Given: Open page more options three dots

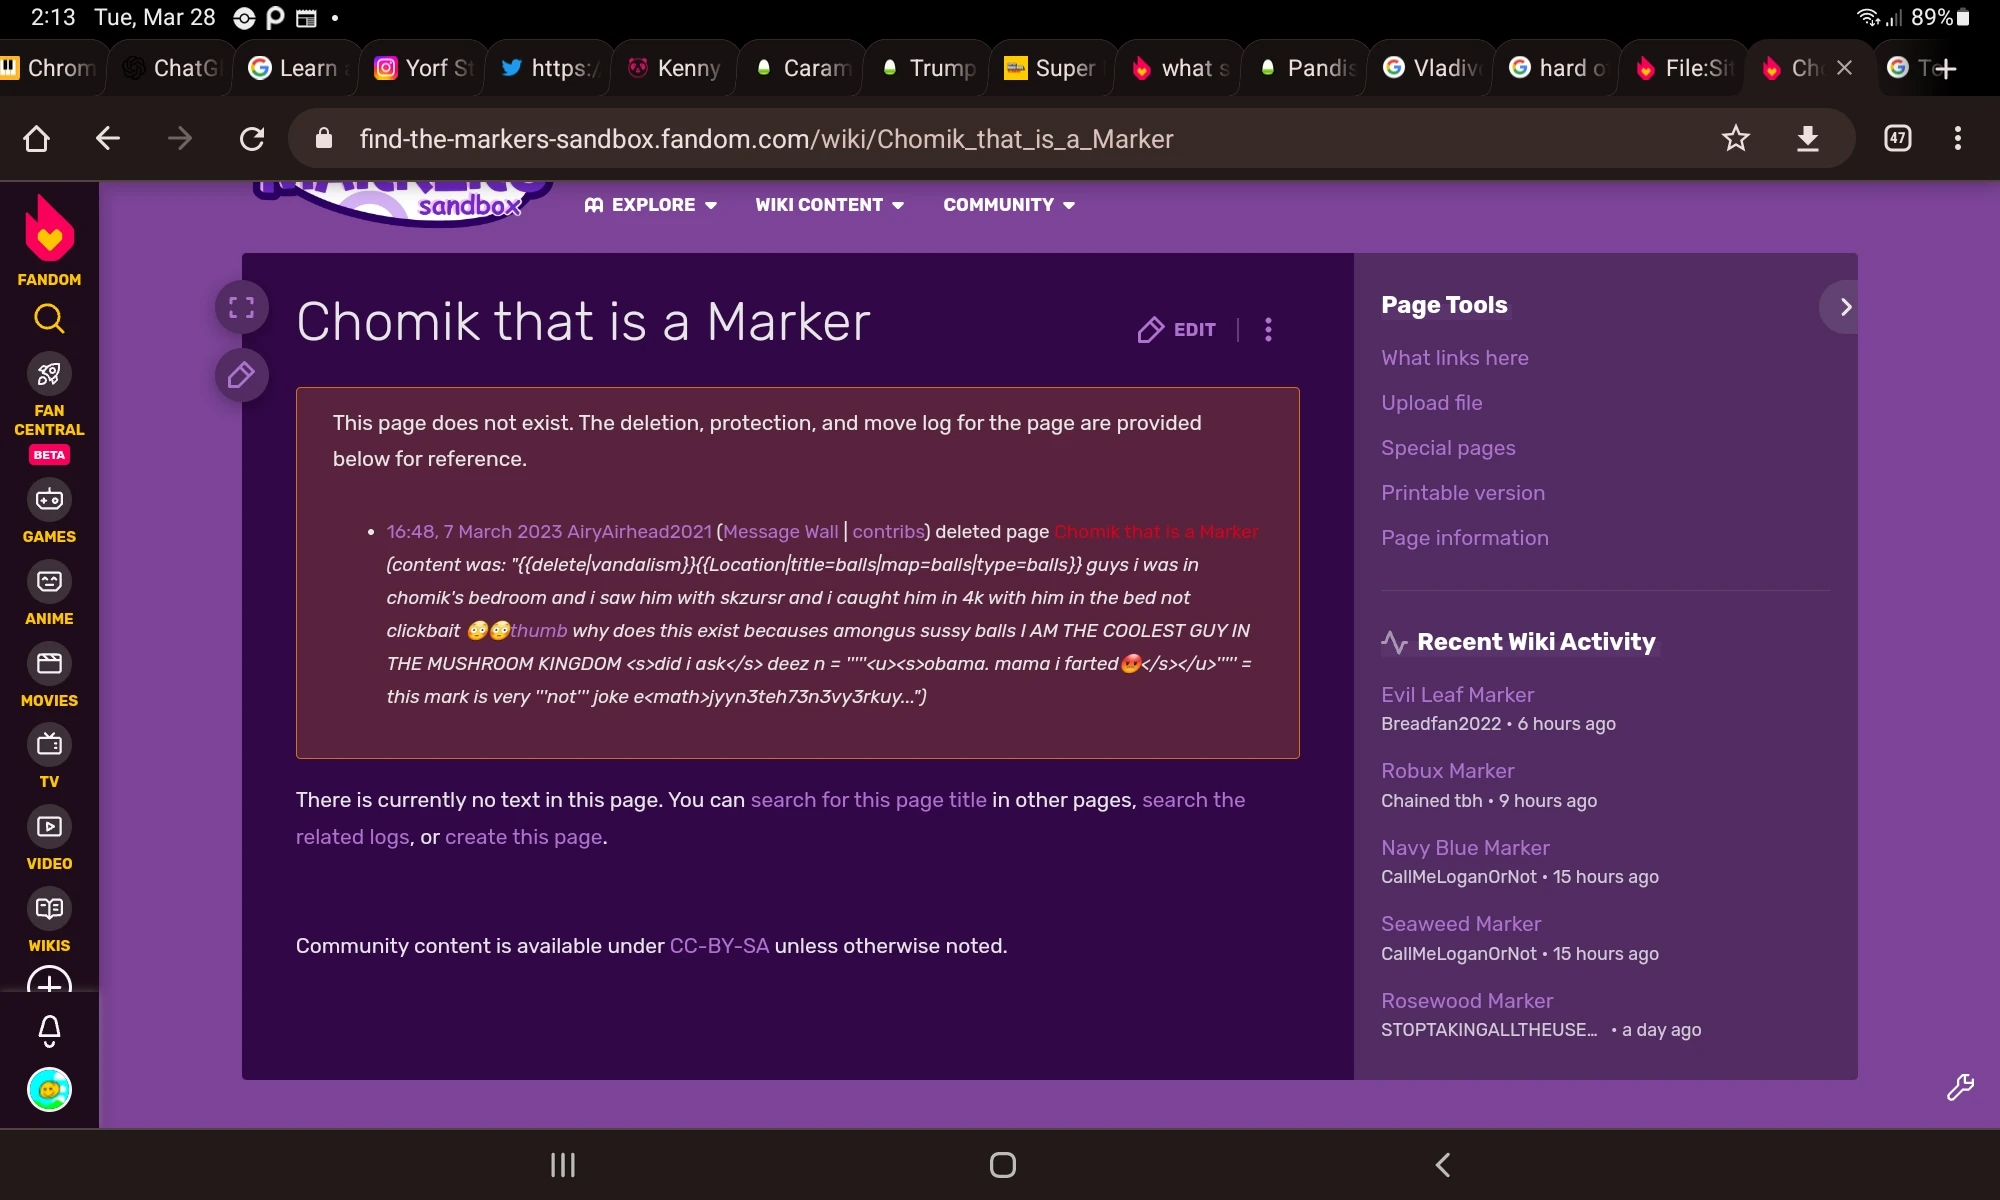Looking at the screenshot, I should (x=1268, y=330).
